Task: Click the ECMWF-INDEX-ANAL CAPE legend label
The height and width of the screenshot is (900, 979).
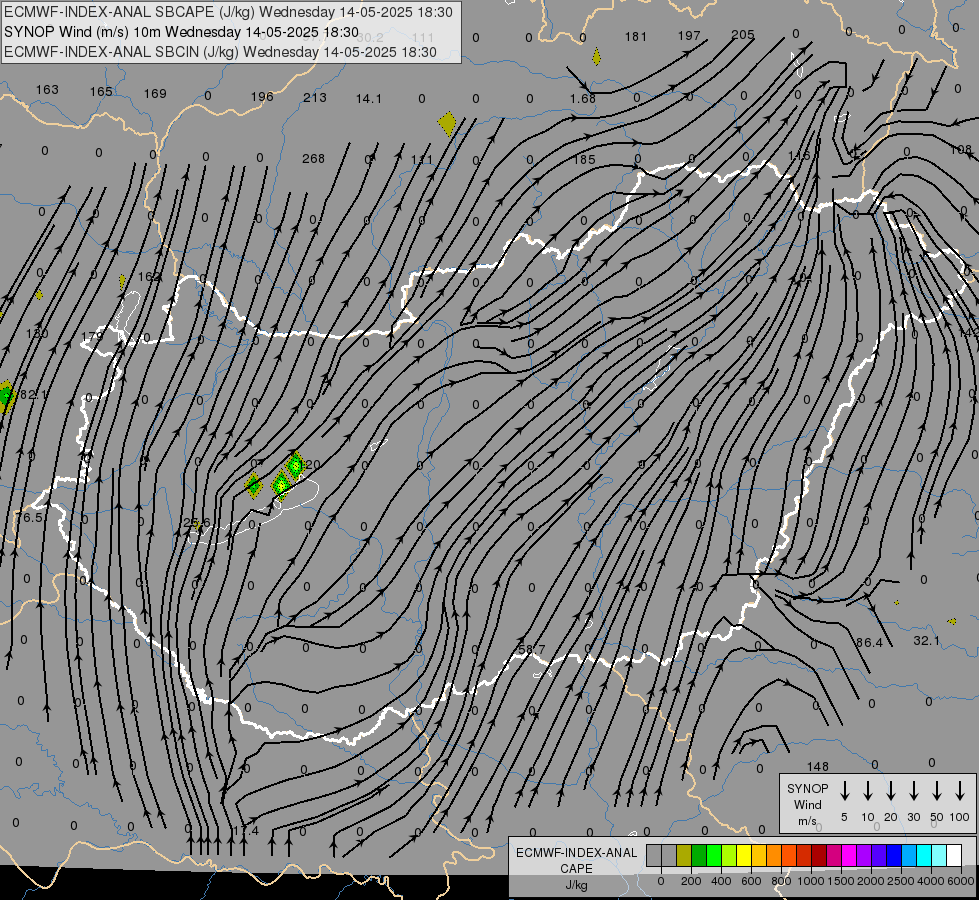Action: point(576,868)
